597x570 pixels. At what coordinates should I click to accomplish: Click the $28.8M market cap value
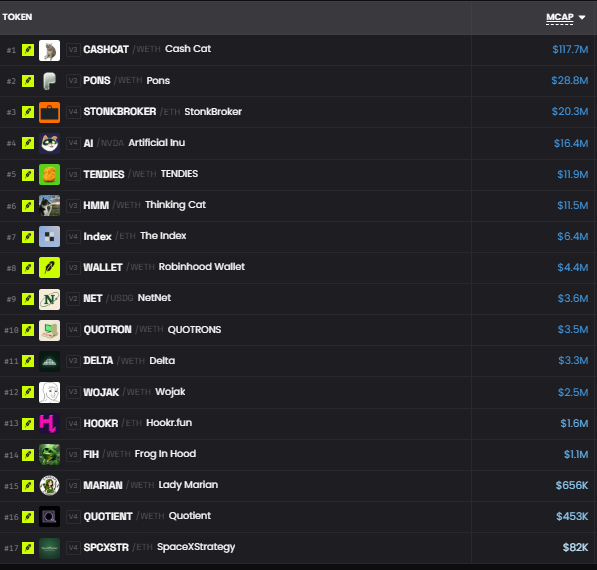coord(570,81)
